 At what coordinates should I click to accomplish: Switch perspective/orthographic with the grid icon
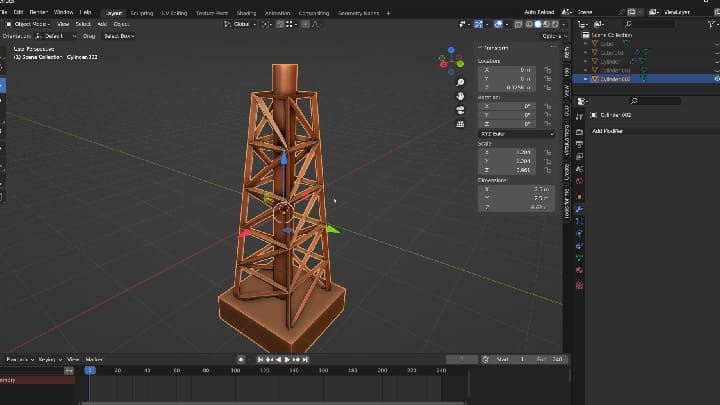click(x=460, y=124)
